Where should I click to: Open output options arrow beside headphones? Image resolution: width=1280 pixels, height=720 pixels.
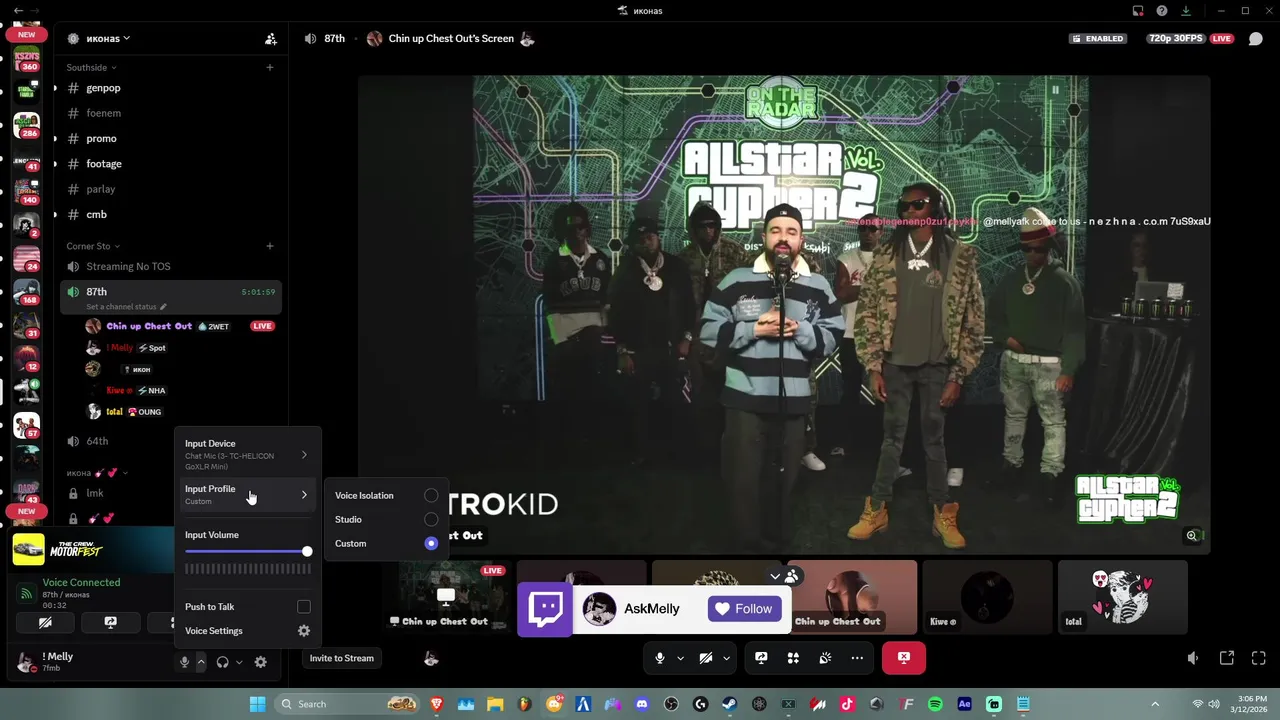click(x=239, y=662)
